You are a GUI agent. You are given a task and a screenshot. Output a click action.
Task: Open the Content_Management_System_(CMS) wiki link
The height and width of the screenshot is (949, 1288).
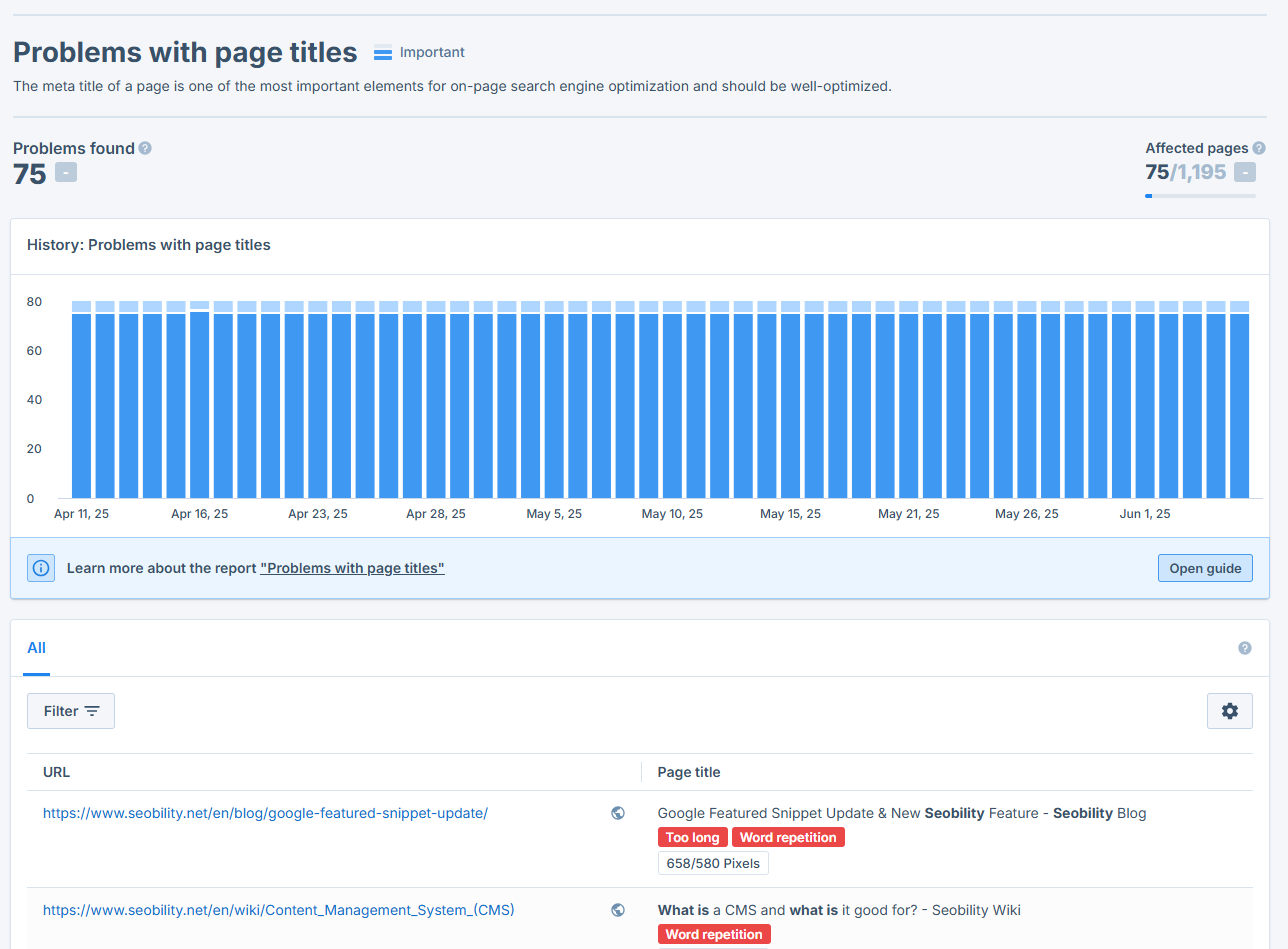(278, 910)
